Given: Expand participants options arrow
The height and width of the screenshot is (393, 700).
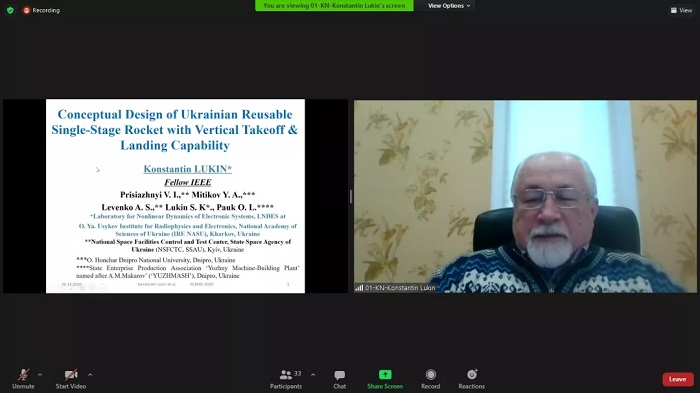Looking at the screenshot, I should [313, 375].
